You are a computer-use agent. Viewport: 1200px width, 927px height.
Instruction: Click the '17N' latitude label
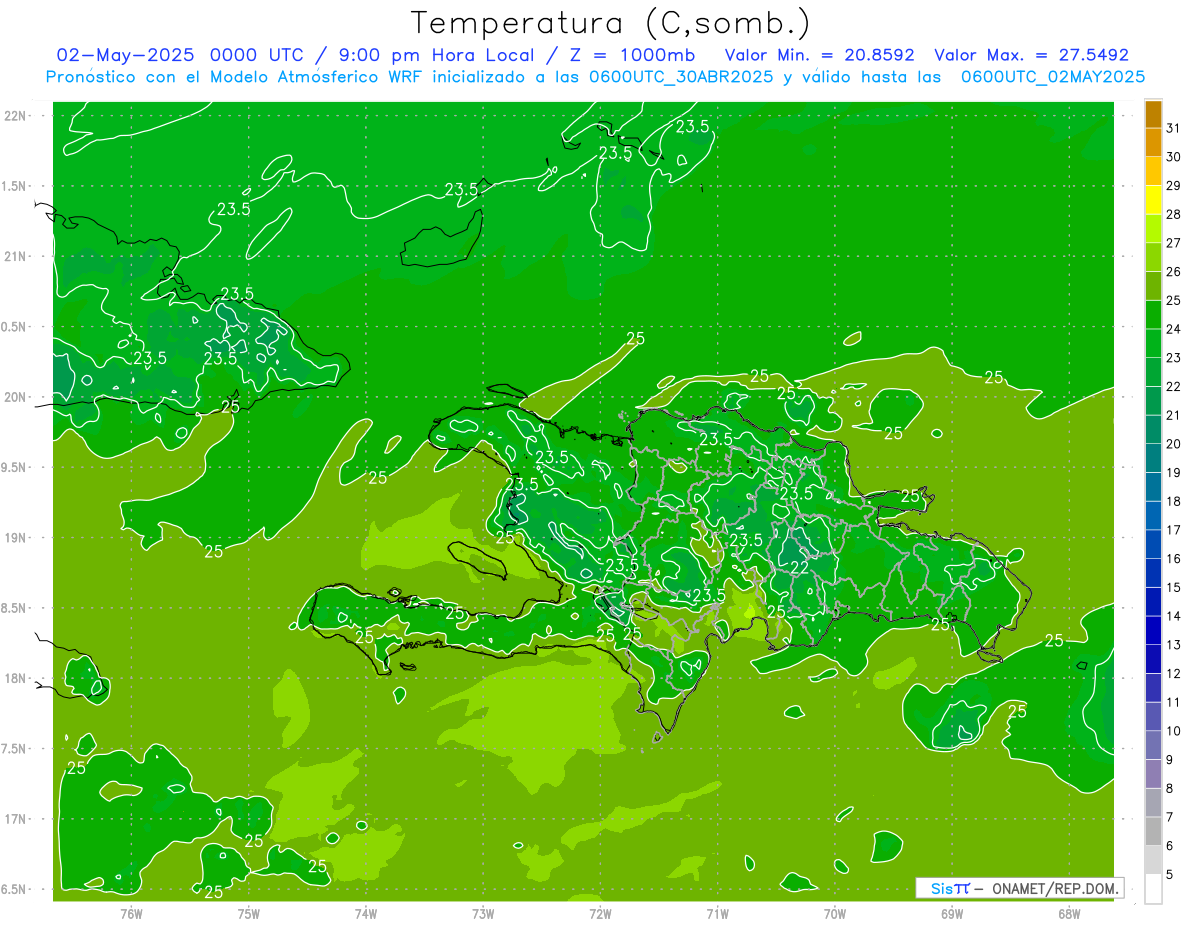(x=16, y=819)
